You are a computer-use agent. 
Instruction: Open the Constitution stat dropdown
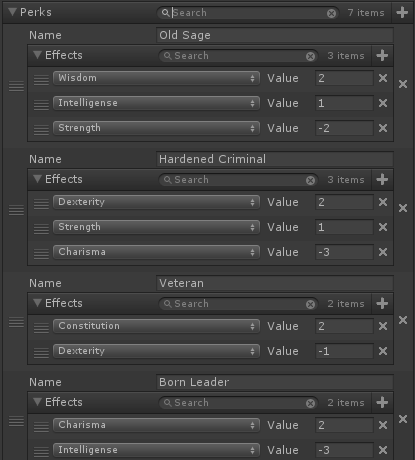(156, 326)
